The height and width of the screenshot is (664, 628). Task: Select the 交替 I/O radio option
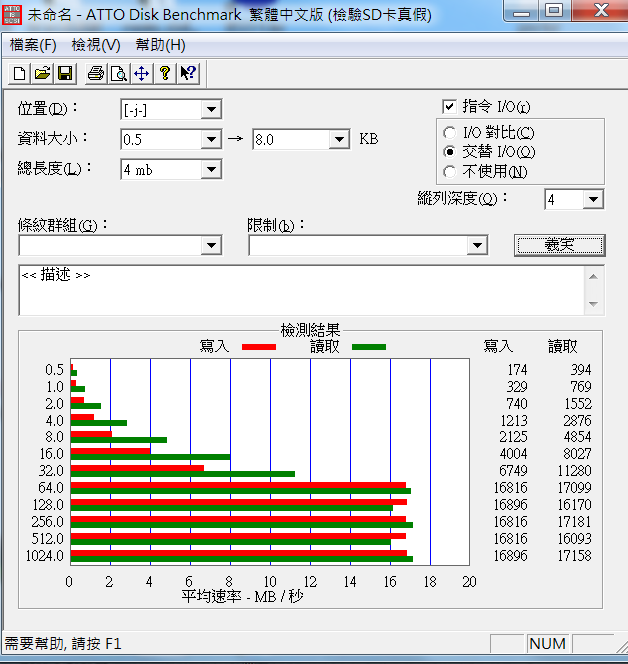[449, 152]
